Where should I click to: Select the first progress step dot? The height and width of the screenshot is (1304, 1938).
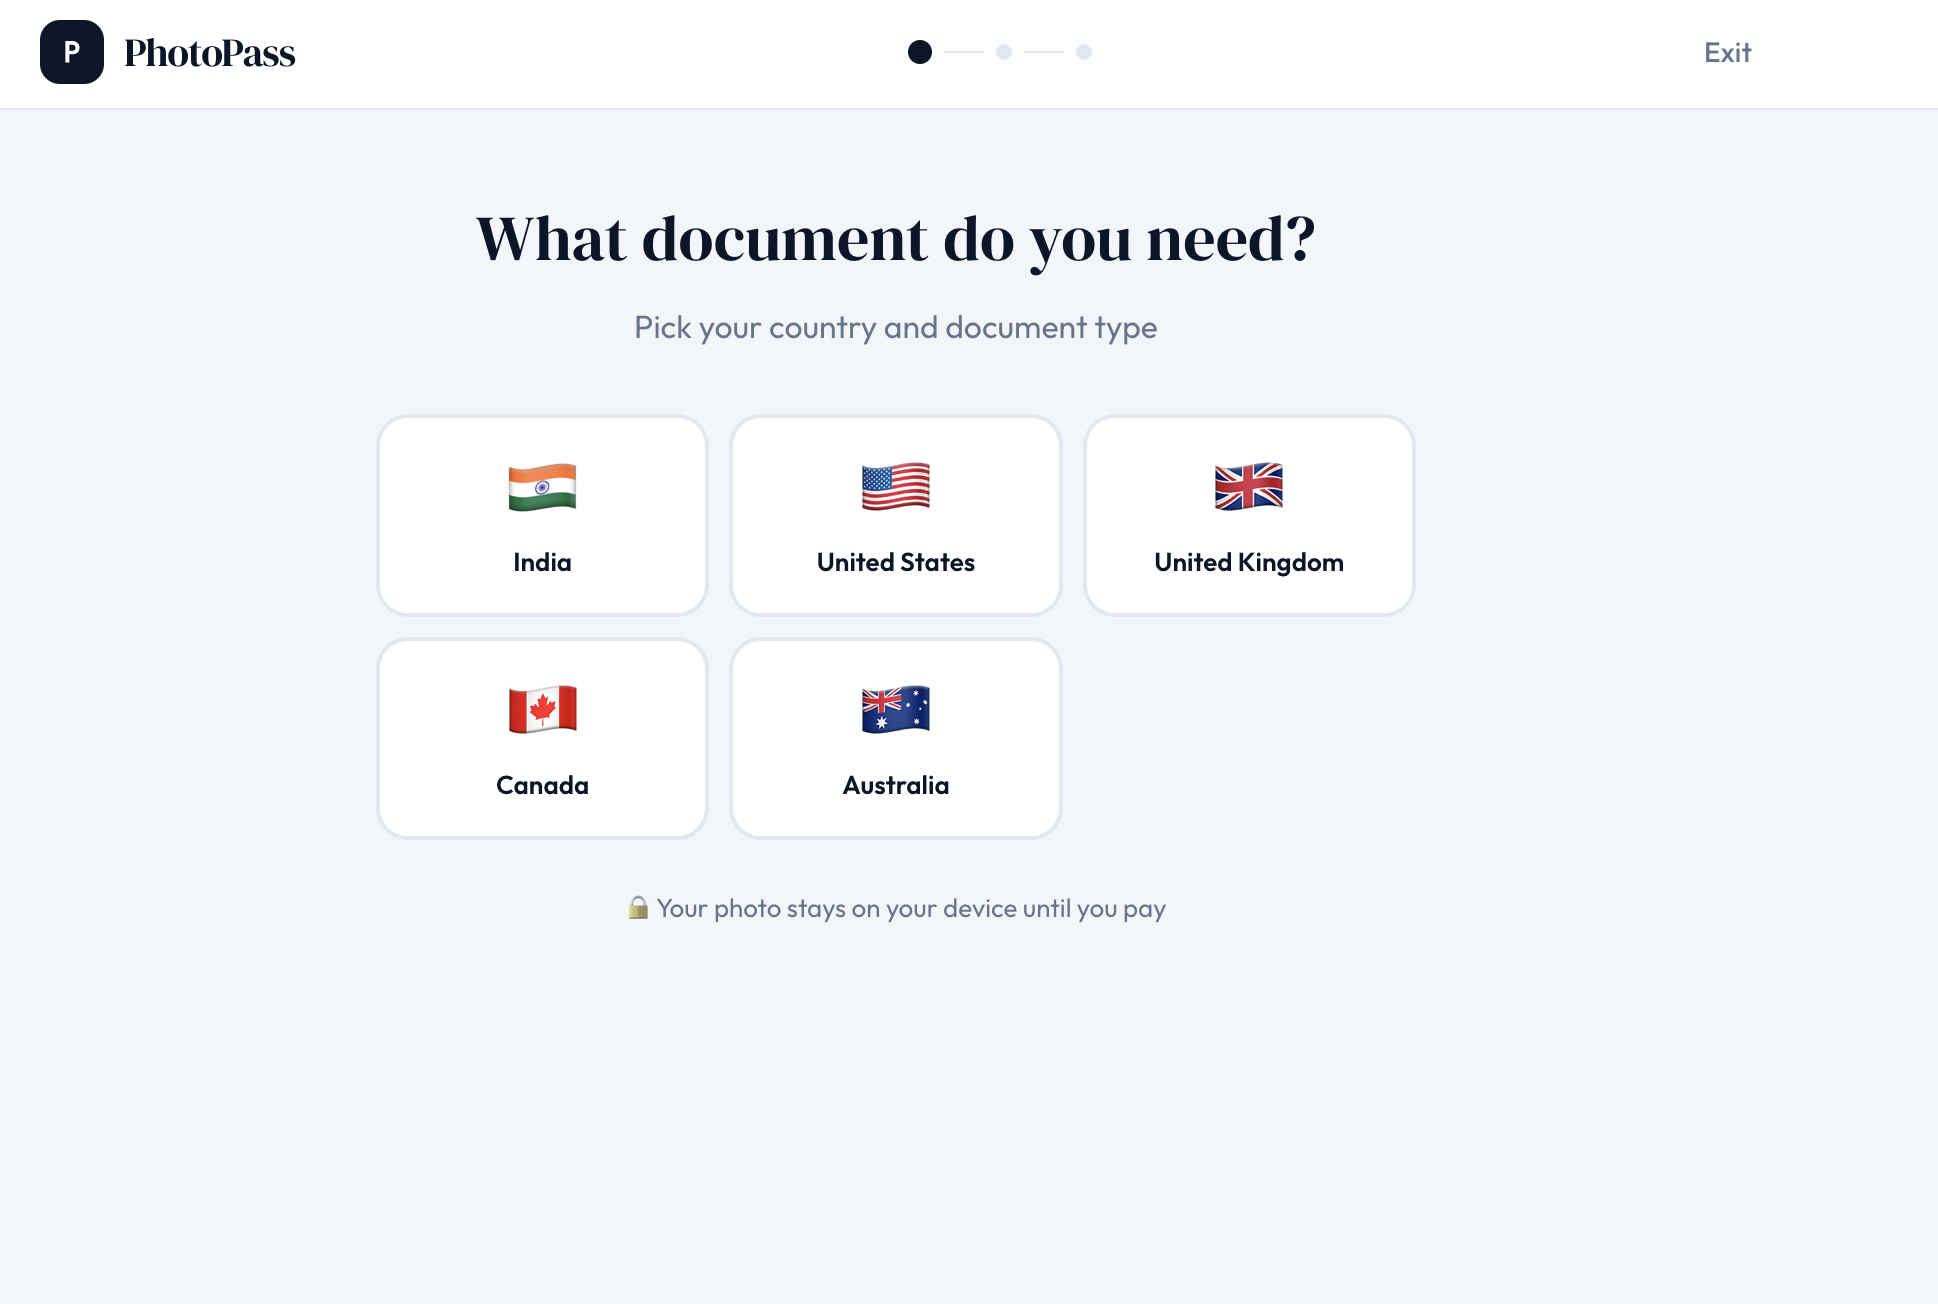[x=919, y=52]
